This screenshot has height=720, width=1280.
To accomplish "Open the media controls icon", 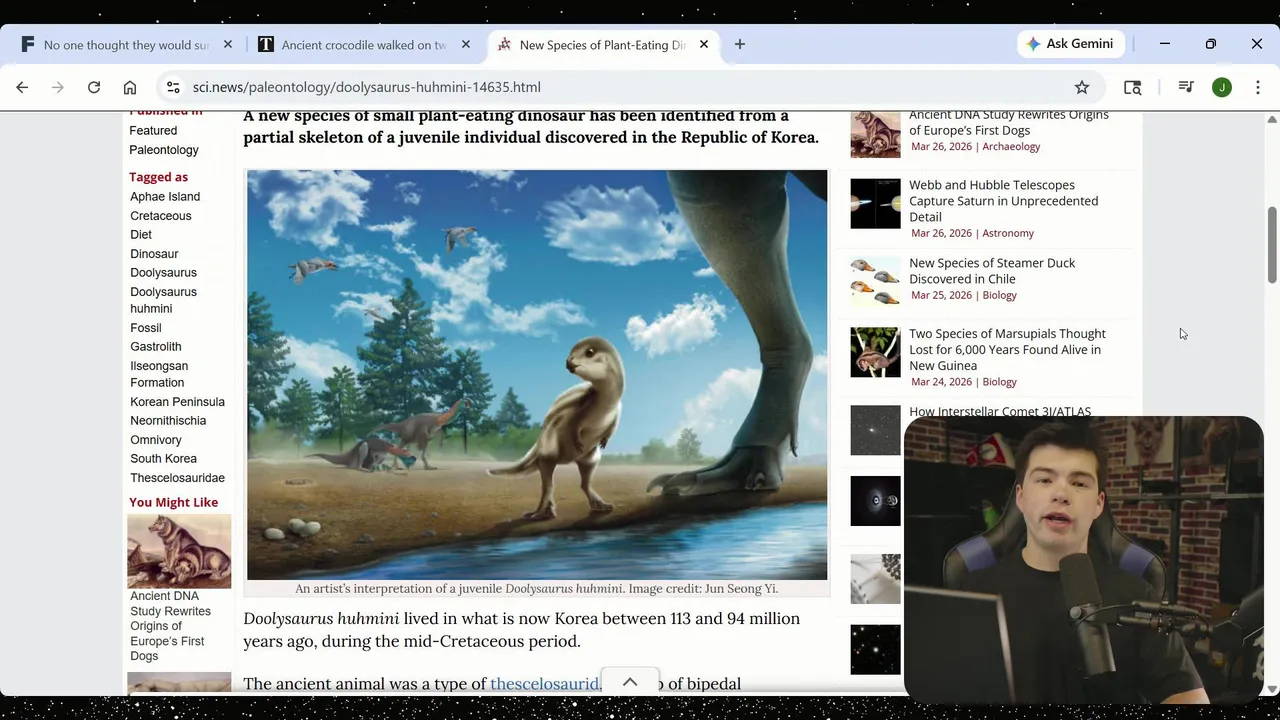I will click(1186, 87).
